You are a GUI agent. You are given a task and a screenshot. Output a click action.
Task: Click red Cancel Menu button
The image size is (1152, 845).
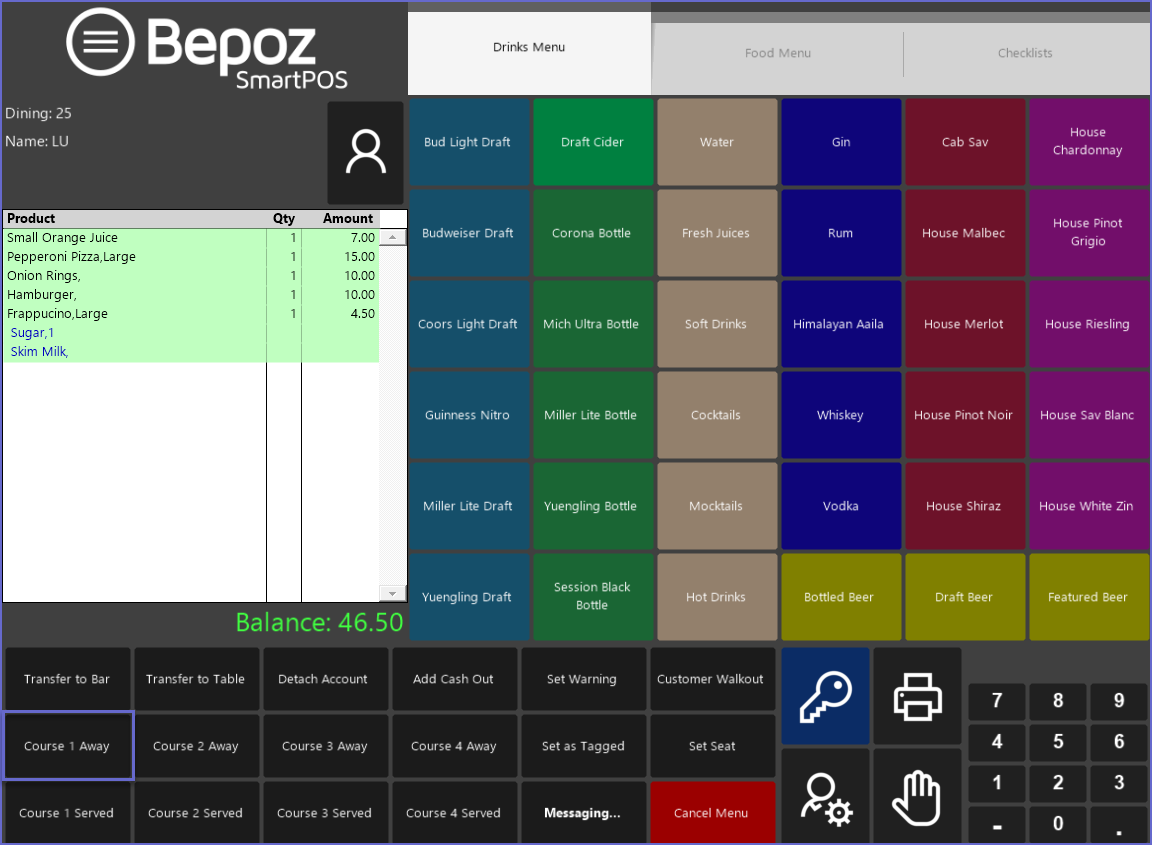[711, 813]
